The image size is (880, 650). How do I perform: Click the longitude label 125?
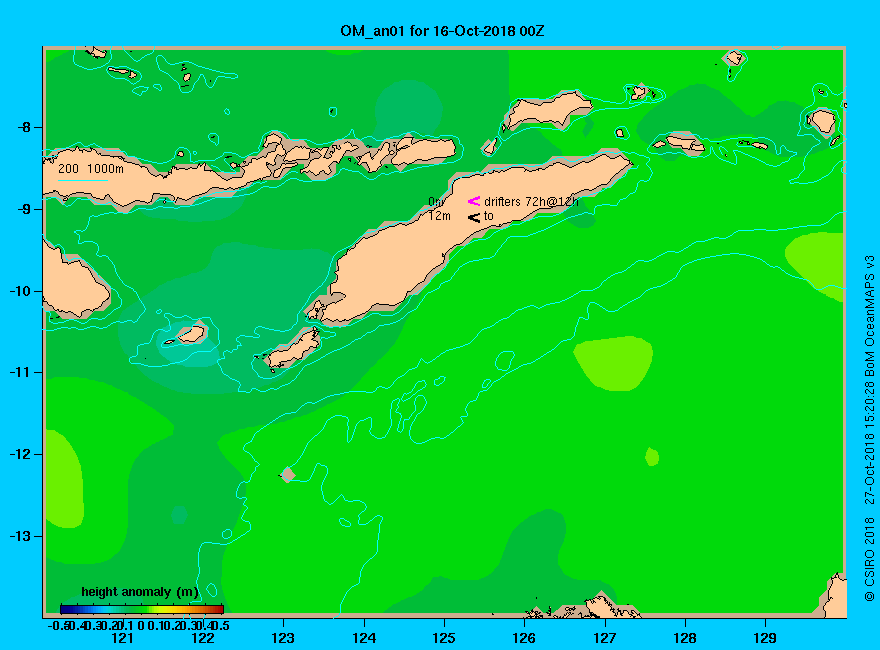coord(444,638)
